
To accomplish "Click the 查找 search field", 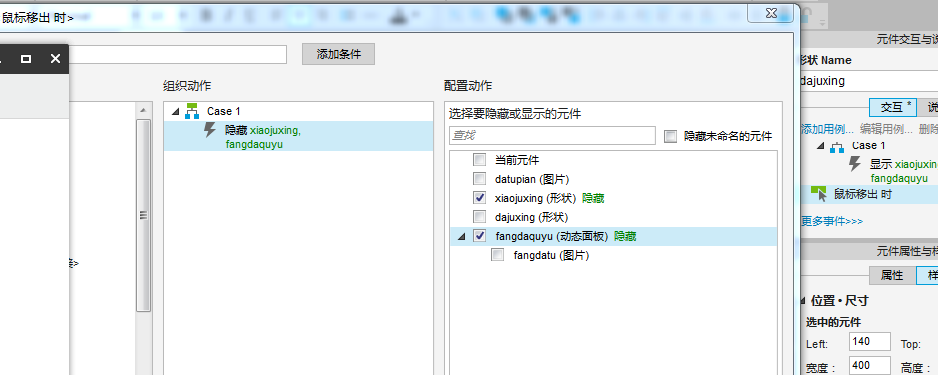I will (552, 136).
